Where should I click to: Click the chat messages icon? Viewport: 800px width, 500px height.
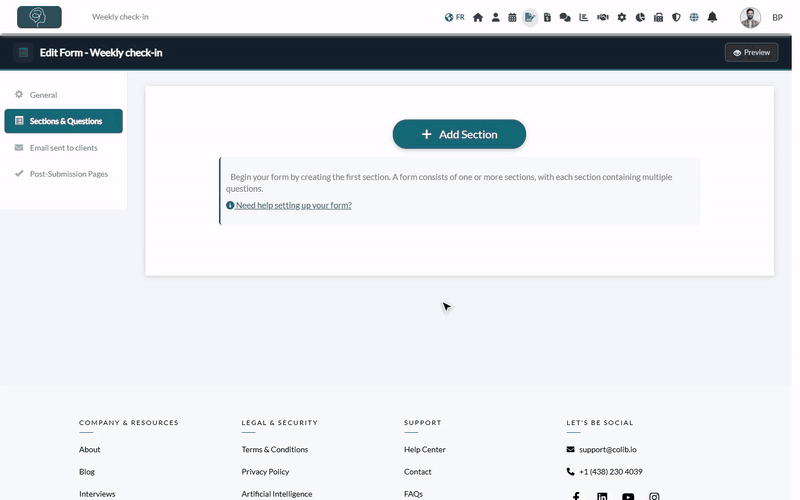[565, 17]
